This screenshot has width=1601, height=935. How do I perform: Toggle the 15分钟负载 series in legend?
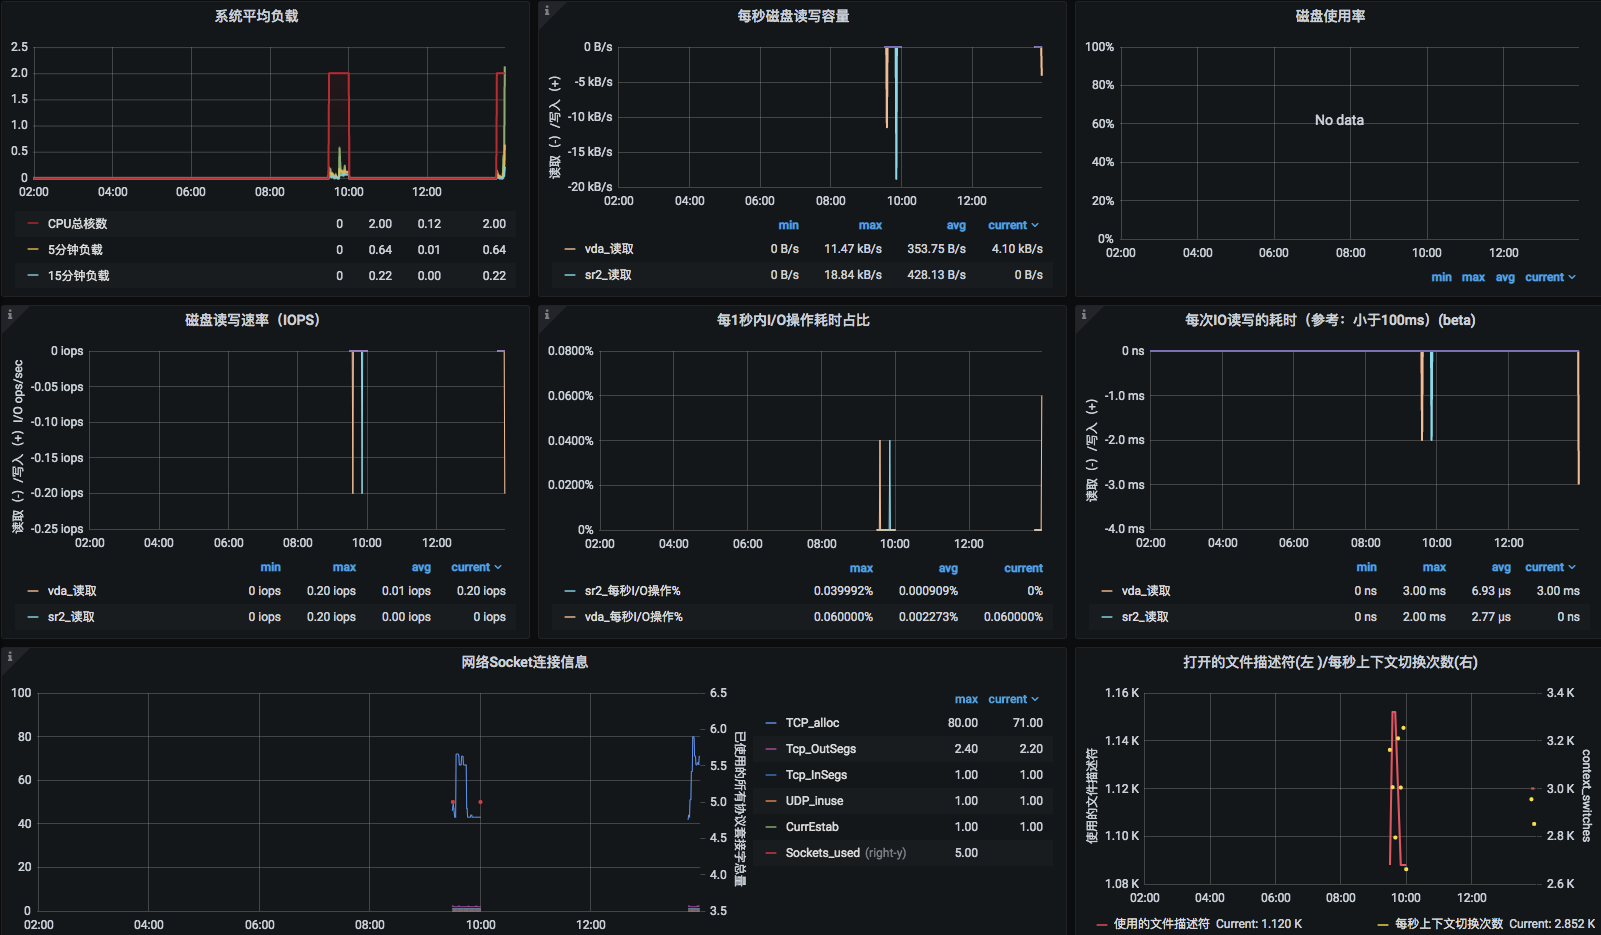[x=79, y=276]
